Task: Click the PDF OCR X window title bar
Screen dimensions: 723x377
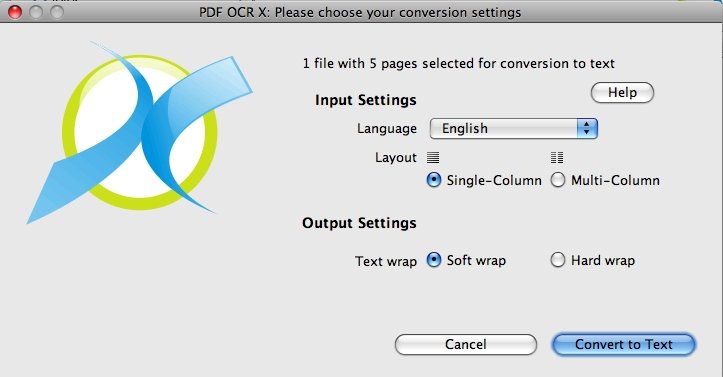Action: click(361, 12)
